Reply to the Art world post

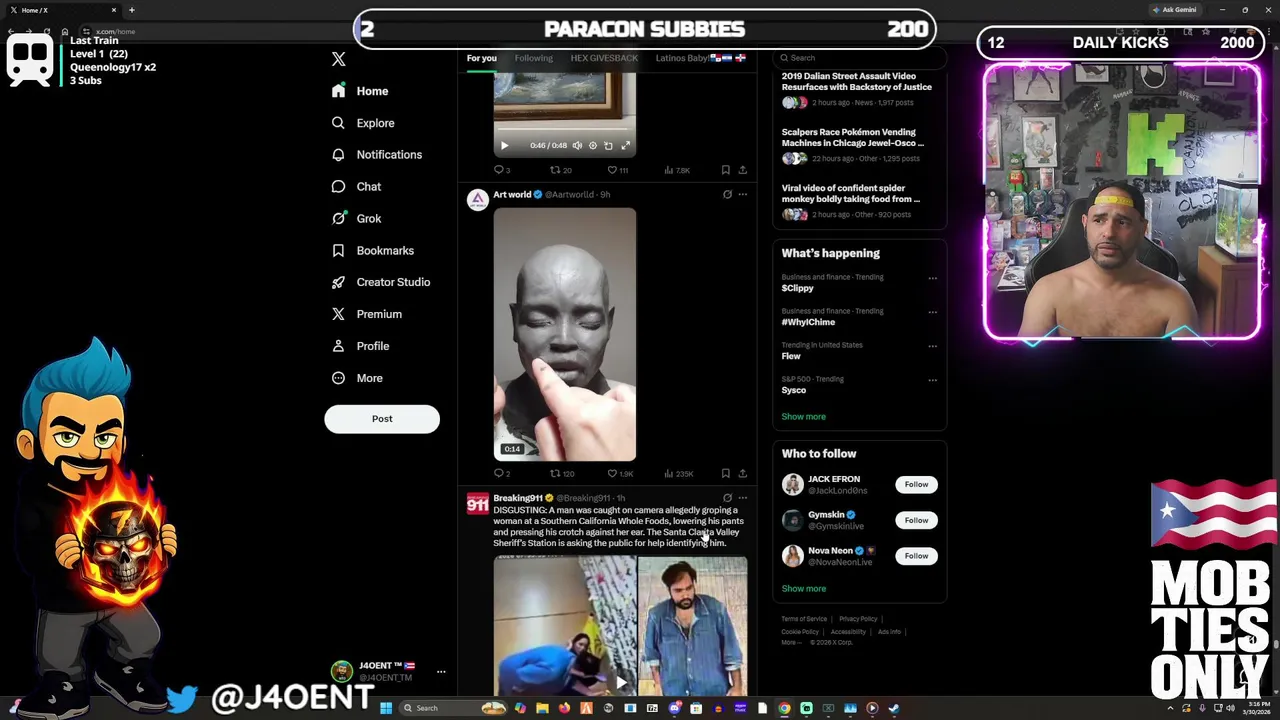pos(502,474)
